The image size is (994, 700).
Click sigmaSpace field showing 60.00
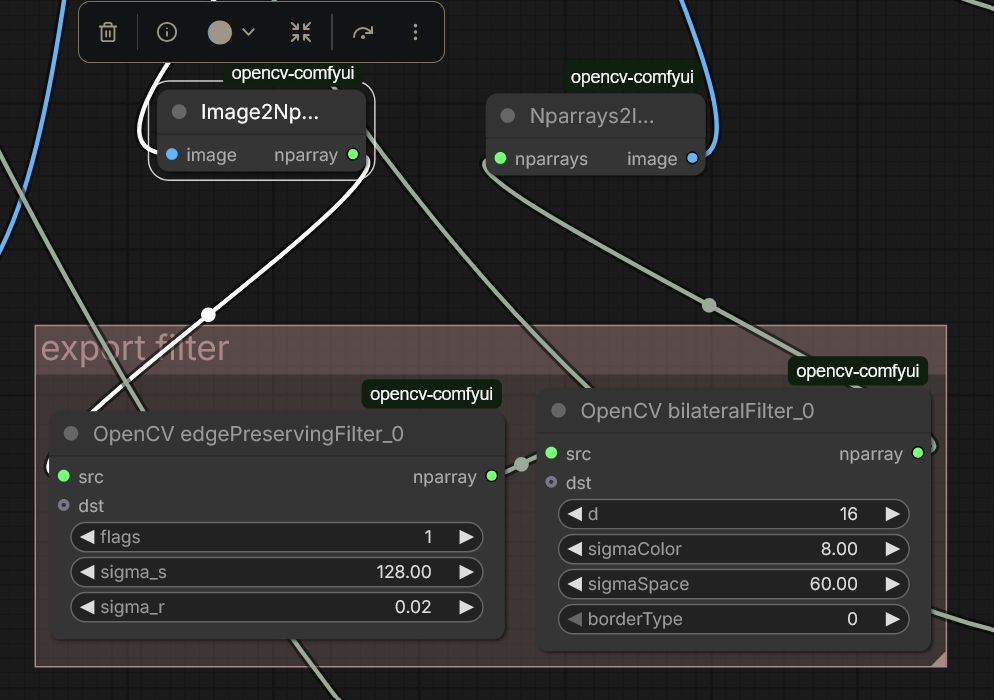(733, 583)
